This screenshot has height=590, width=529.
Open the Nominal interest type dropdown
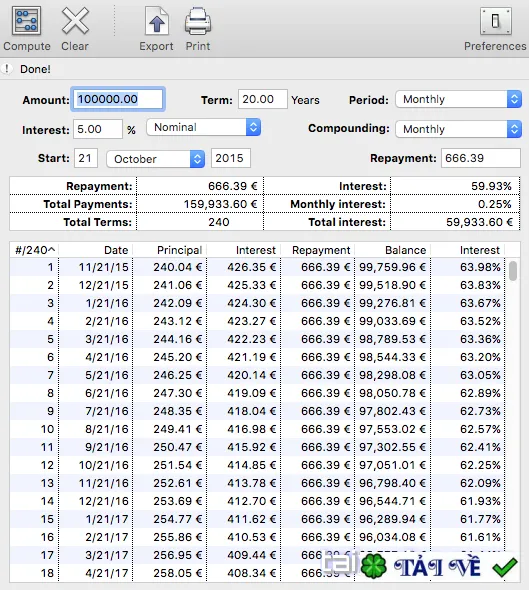(204, 127)
